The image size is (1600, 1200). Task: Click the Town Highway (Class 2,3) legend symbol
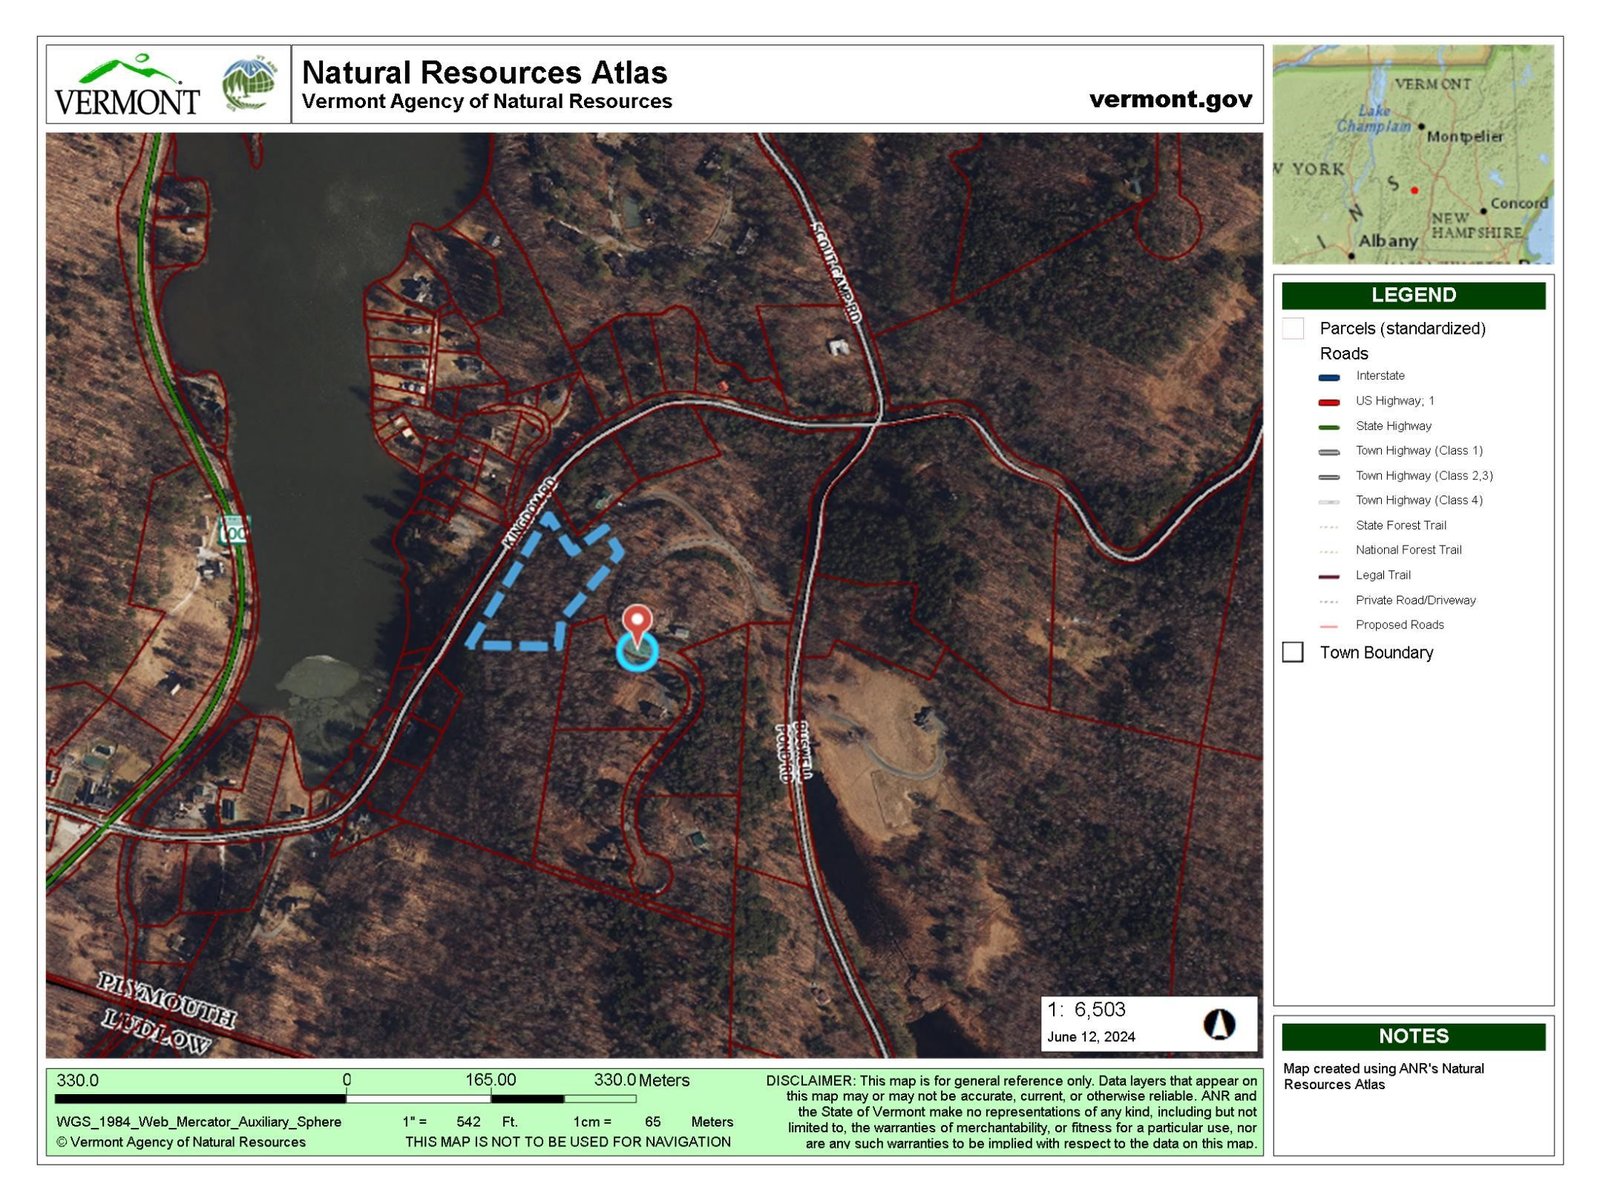[1329, 477]
